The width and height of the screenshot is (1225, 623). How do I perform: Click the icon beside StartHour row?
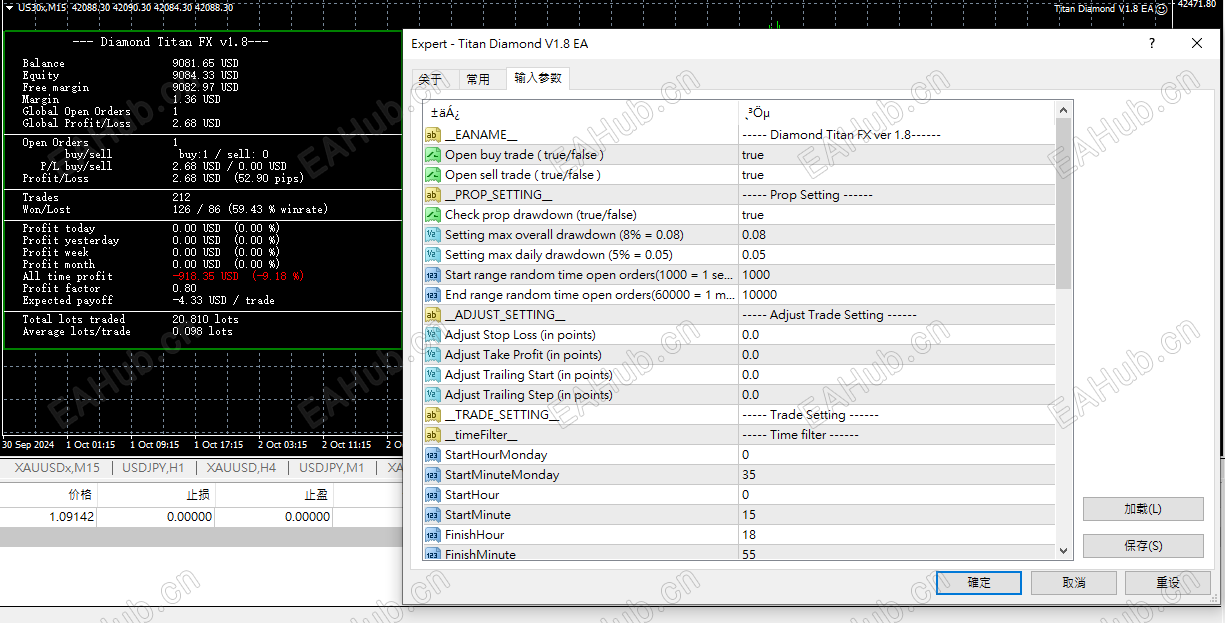pos(432,495)
